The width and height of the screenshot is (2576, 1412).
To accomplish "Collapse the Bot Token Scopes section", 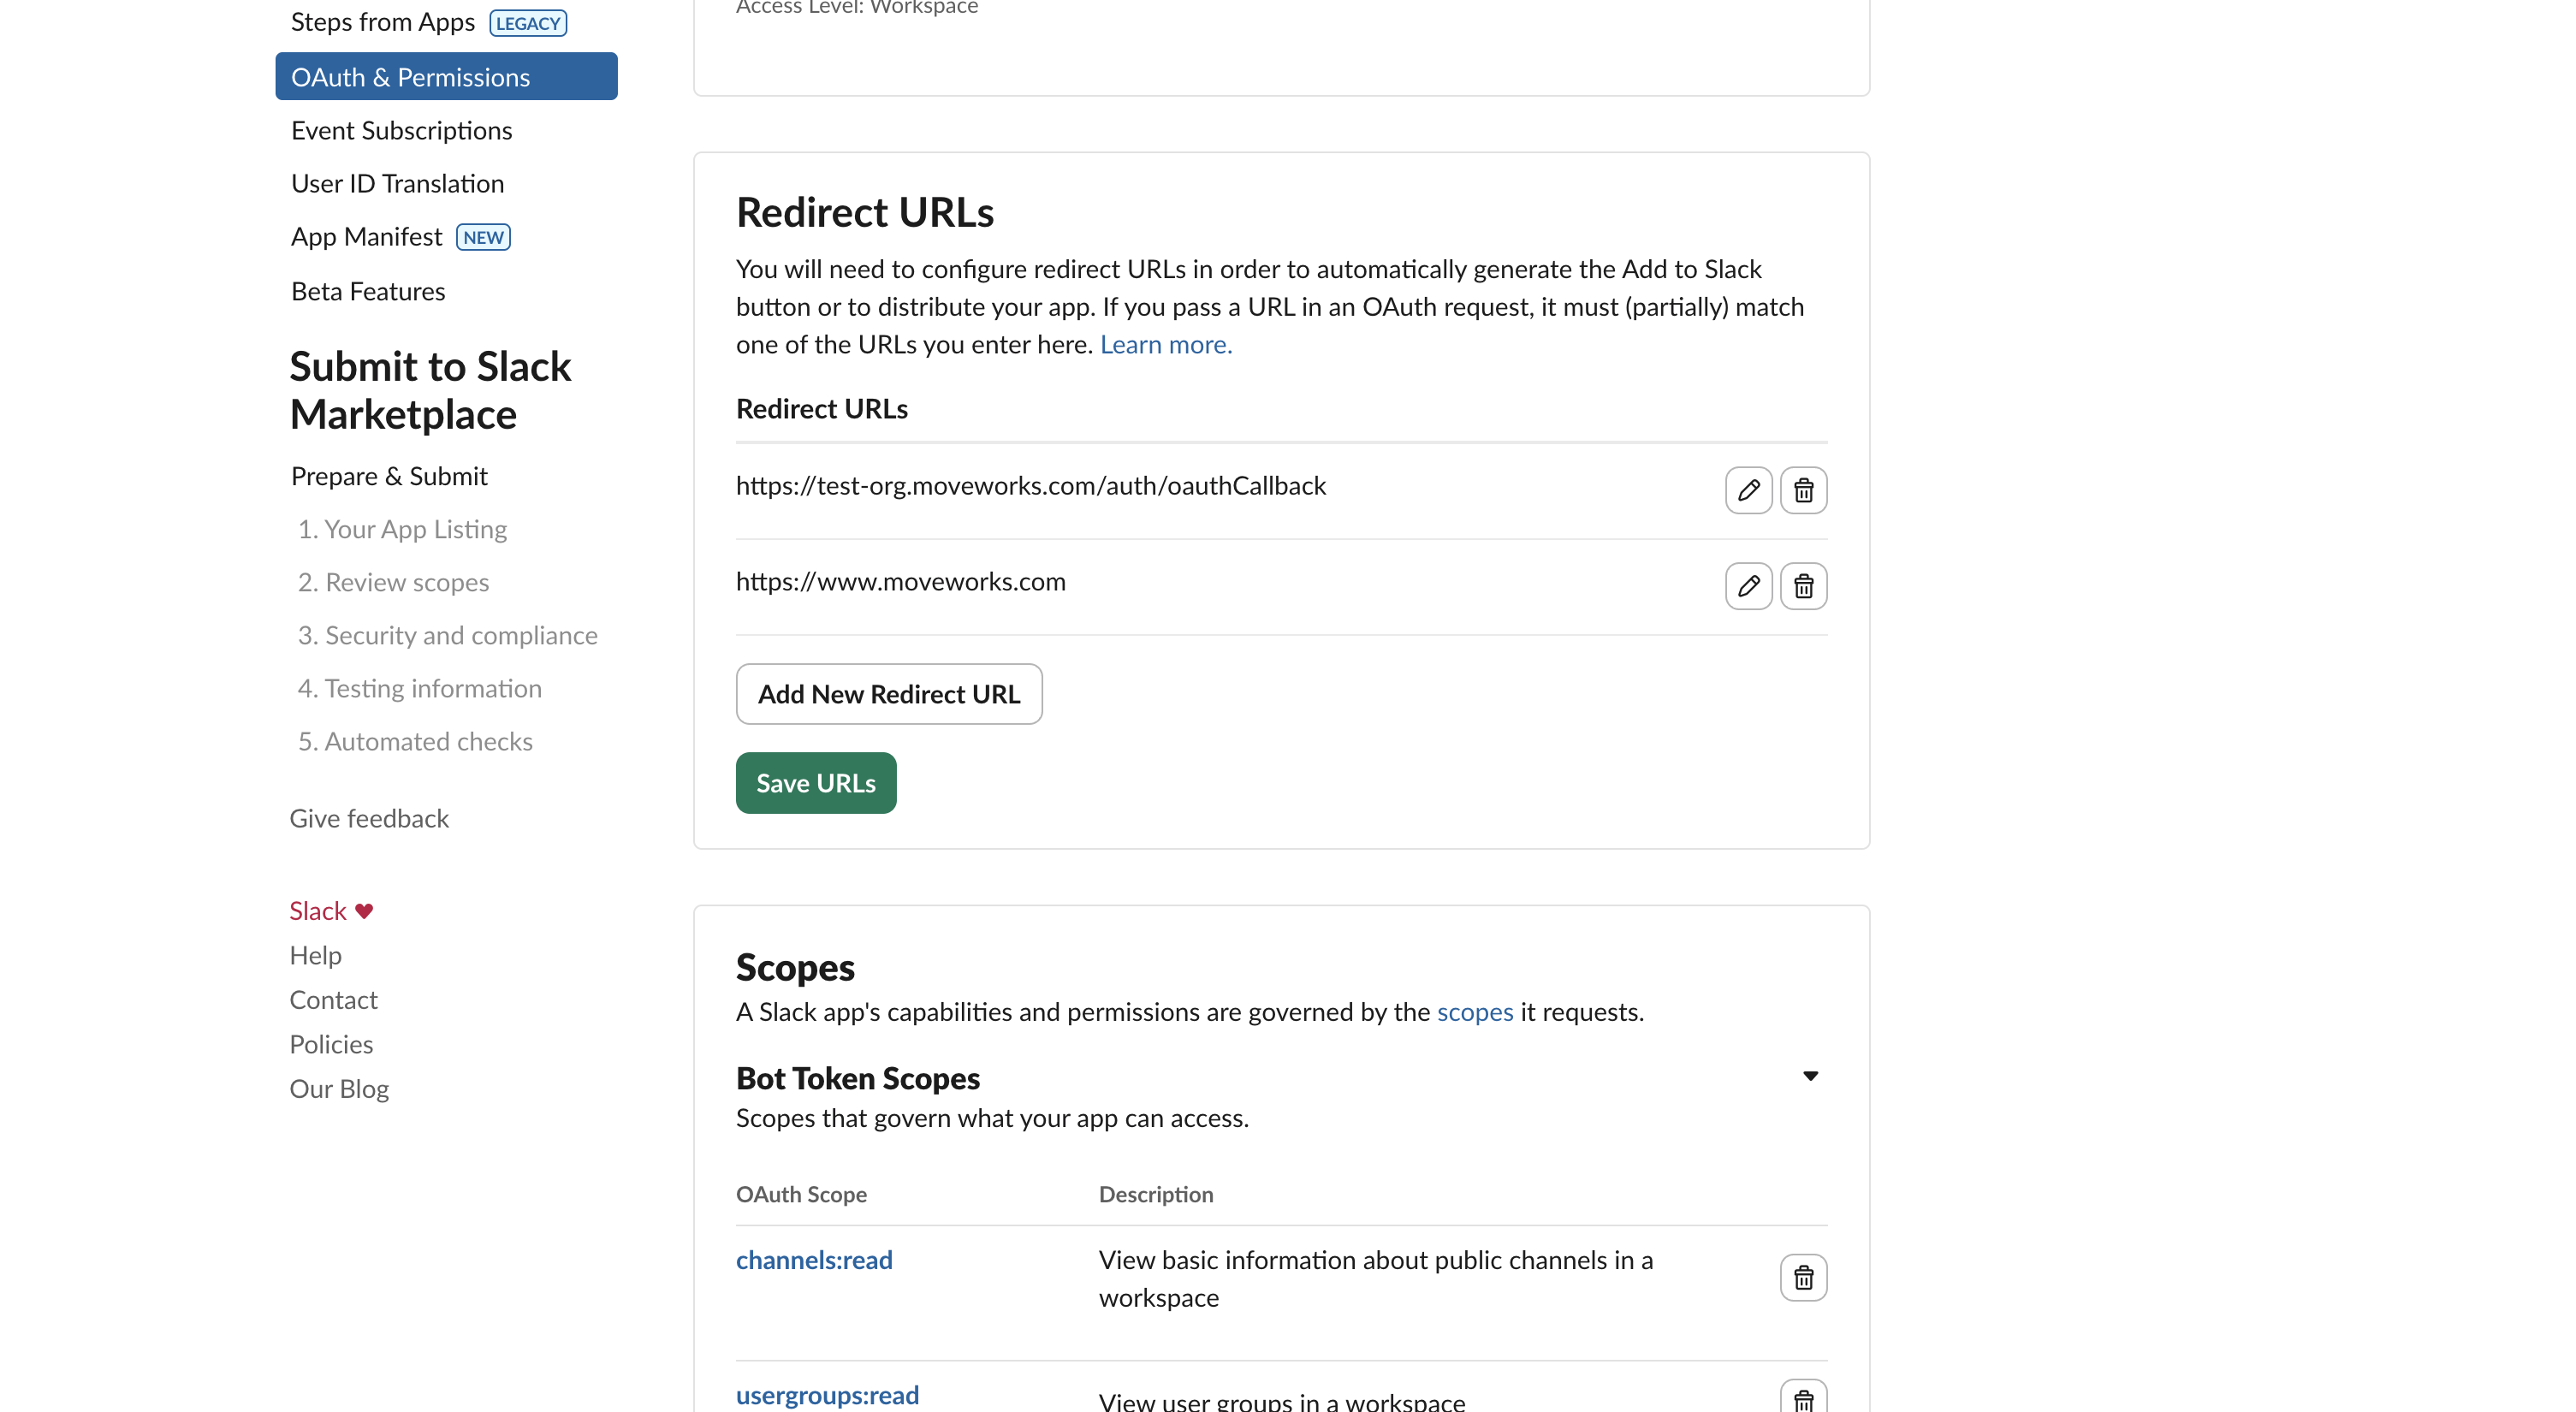I will 1810,1076.
